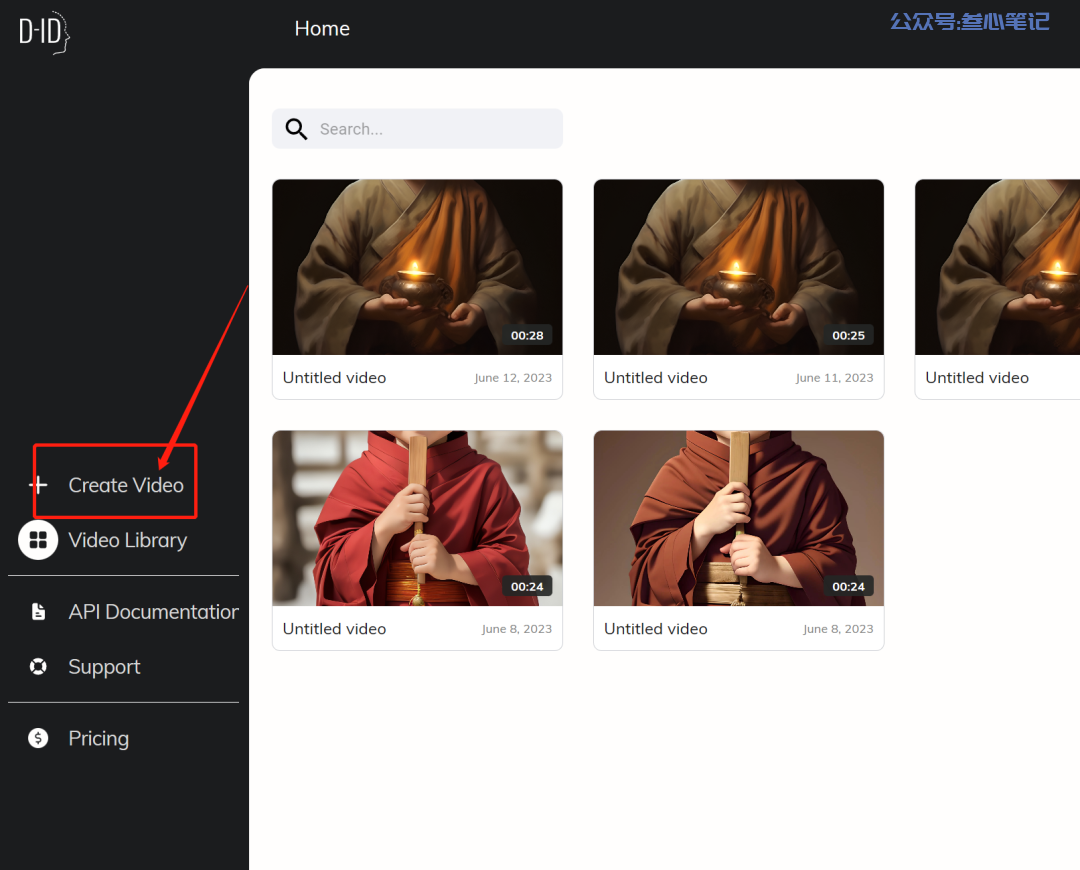Click the Untitled video title dated June 12
This screenshot has width=1080, height=870.
tap(335, 377)
